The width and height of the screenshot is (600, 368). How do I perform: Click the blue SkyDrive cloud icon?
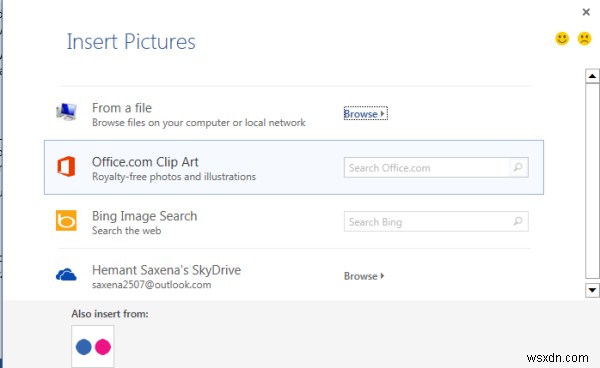66,274
